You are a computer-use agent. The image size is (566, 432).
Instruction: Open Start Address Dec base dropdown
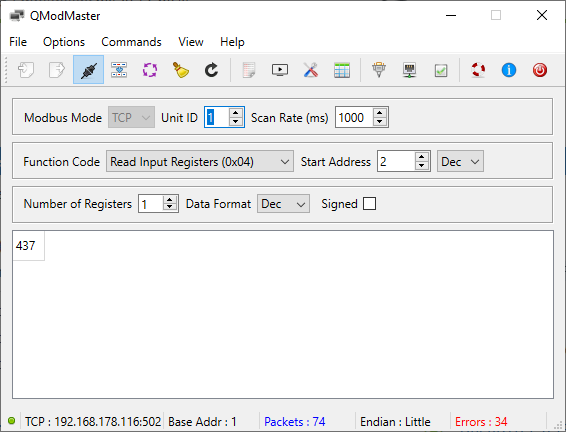[x=460, y=161]
